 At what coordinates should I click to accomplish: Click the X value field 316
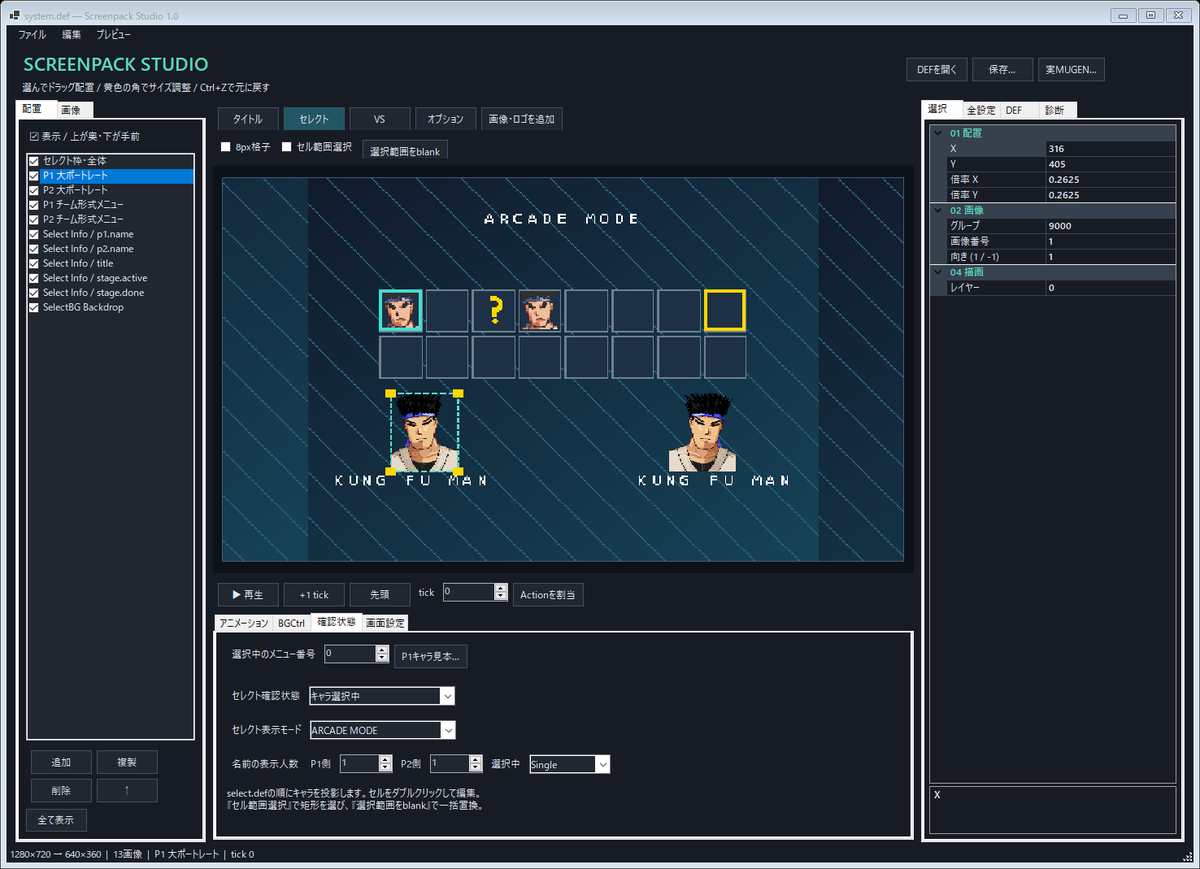tap(1109, 148)
